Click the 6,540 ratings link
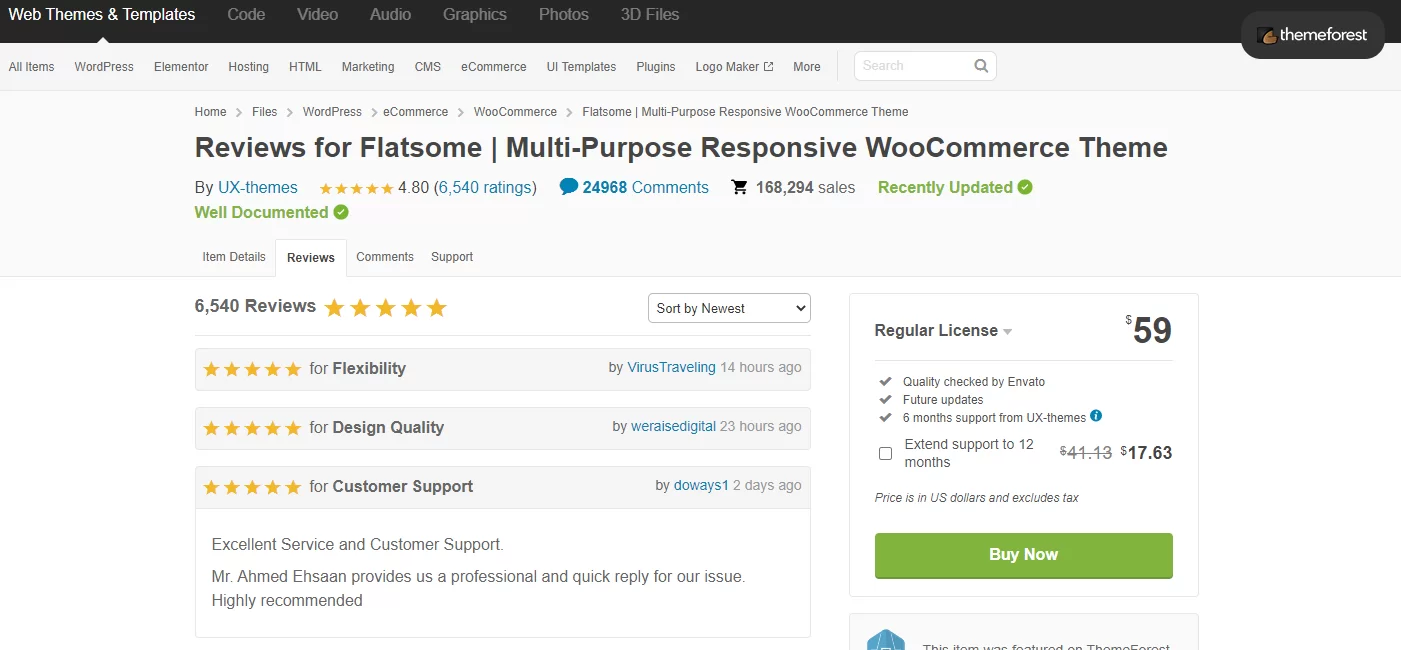The width and height of the screenshot is (1401, 650). (485, 187)
